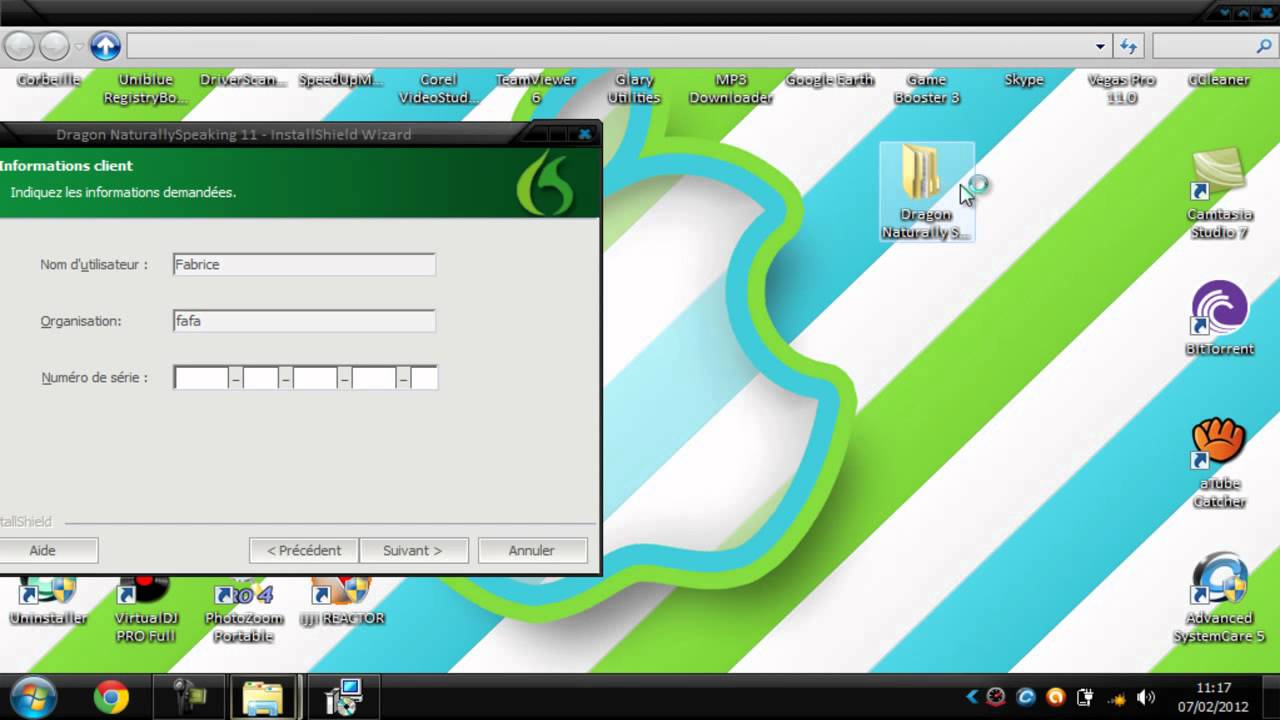Image resolution: width=1280 pixels, height=720 pixels.
Task: Select the Glary Utilities label
Action: tap(634, 89)
